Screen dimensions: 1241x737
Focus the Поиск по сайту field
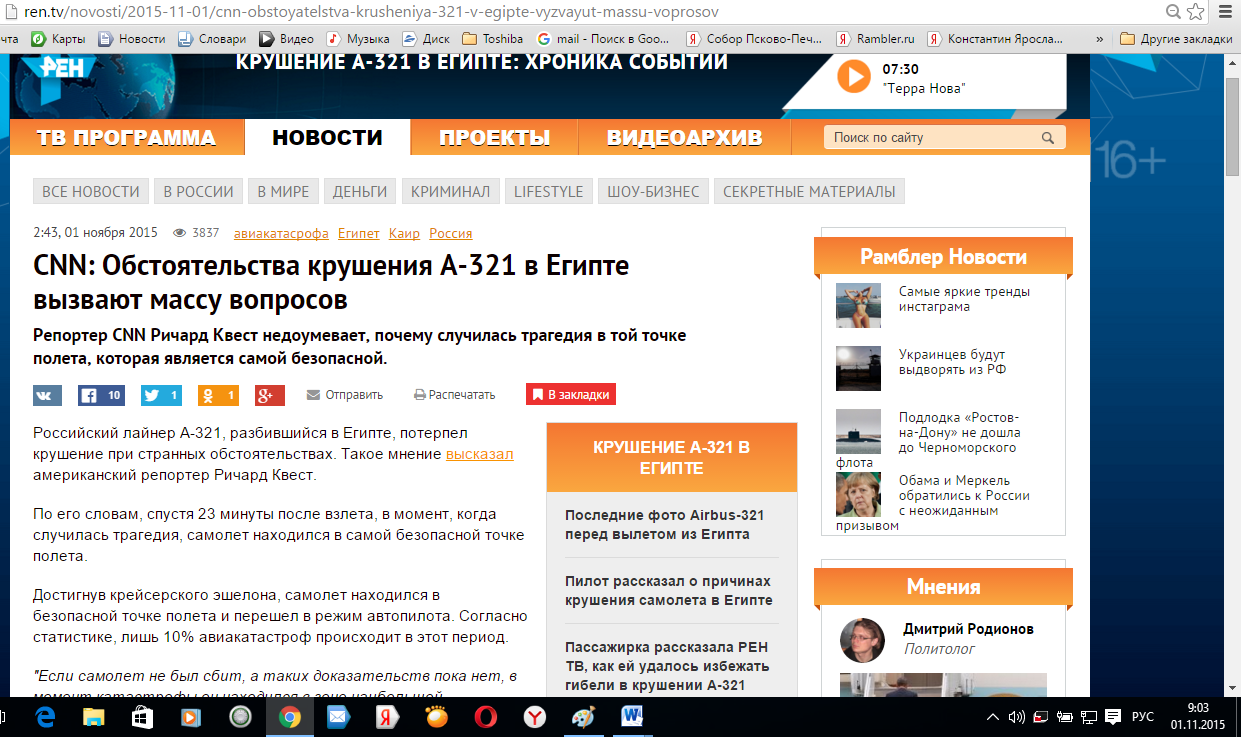pos(945,138)
